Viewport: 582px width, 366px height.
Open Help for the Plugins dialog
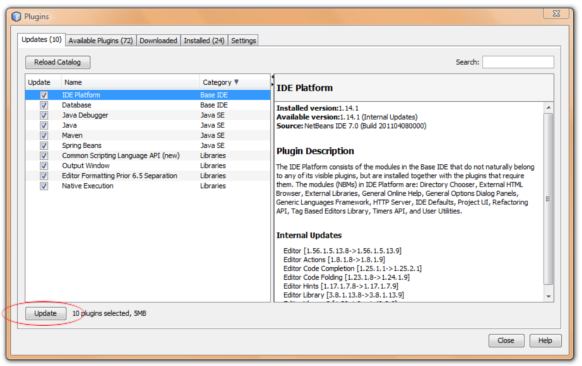[545, 340]
